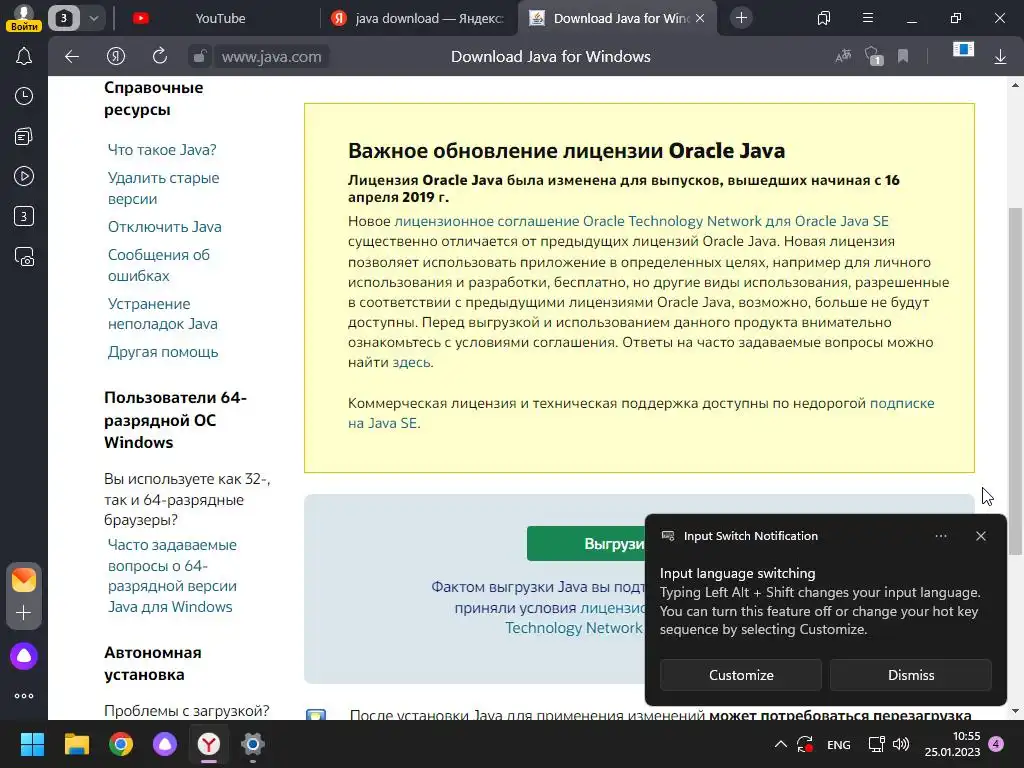
Task: Click the green Выгрузить Java button
Action: (586, 543)
